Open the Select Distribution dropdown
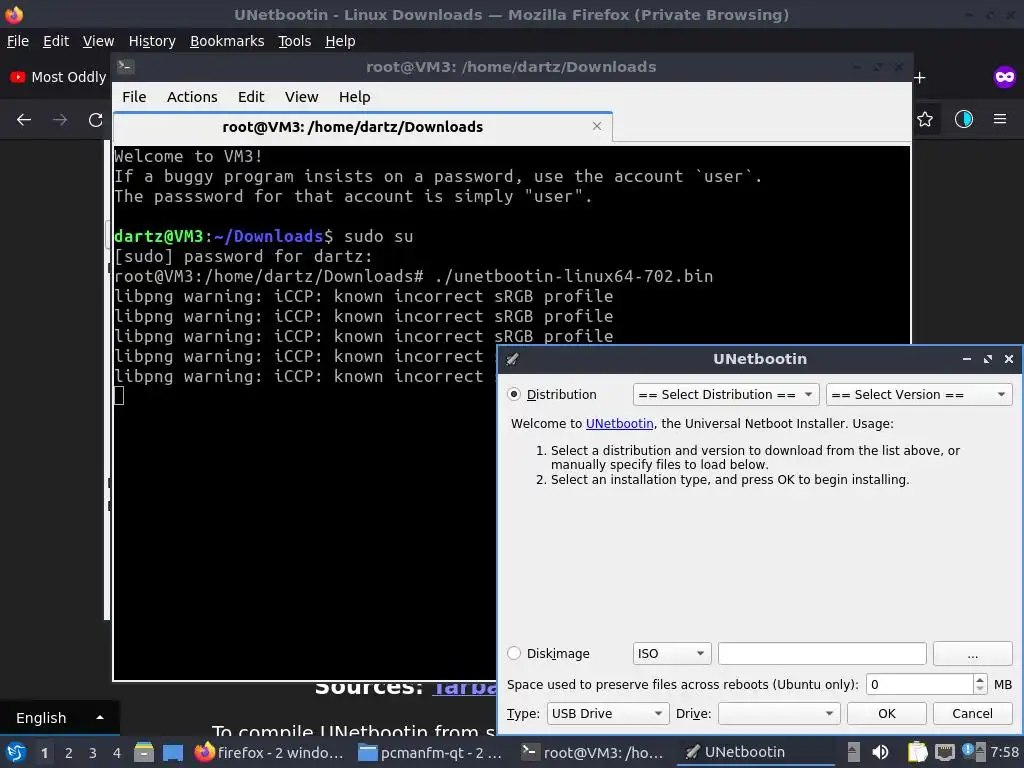This screenshot has width=1024, height=768. (x=726, y=394)
